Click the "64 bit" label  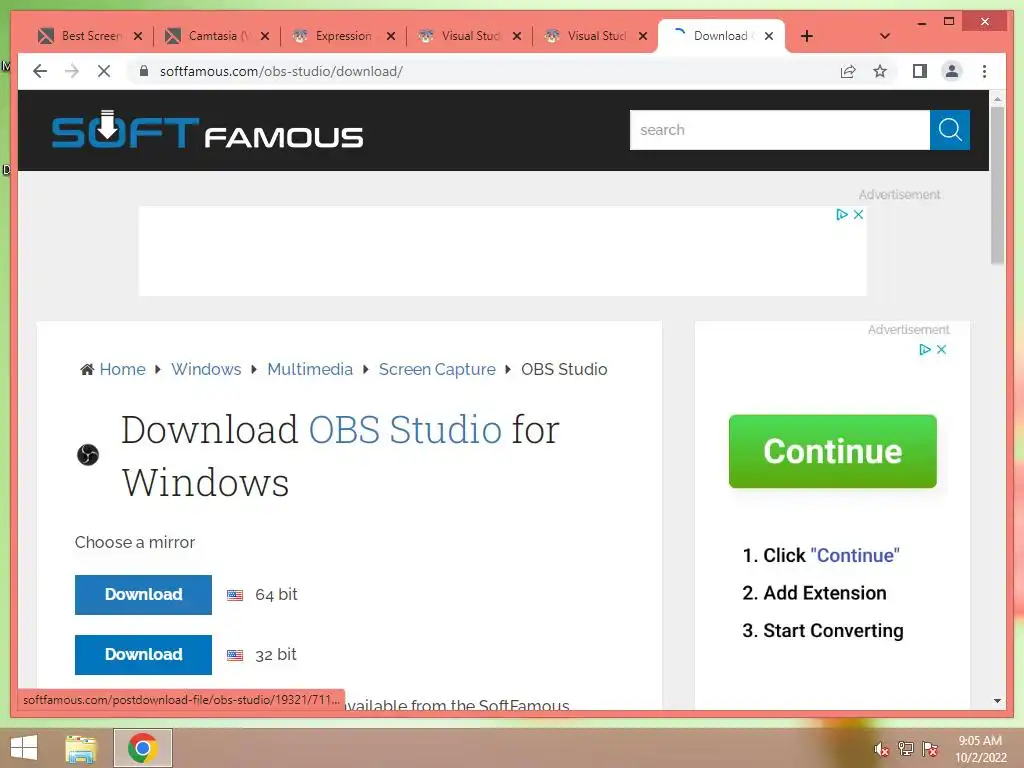[276, 595]
